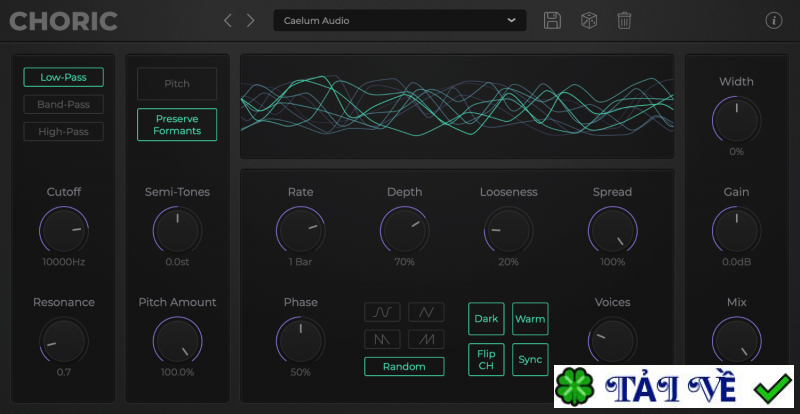This screenshot has width=800, height=414.
Task: Enable the Low-Pass filter mode
Action: pos(63,77)
